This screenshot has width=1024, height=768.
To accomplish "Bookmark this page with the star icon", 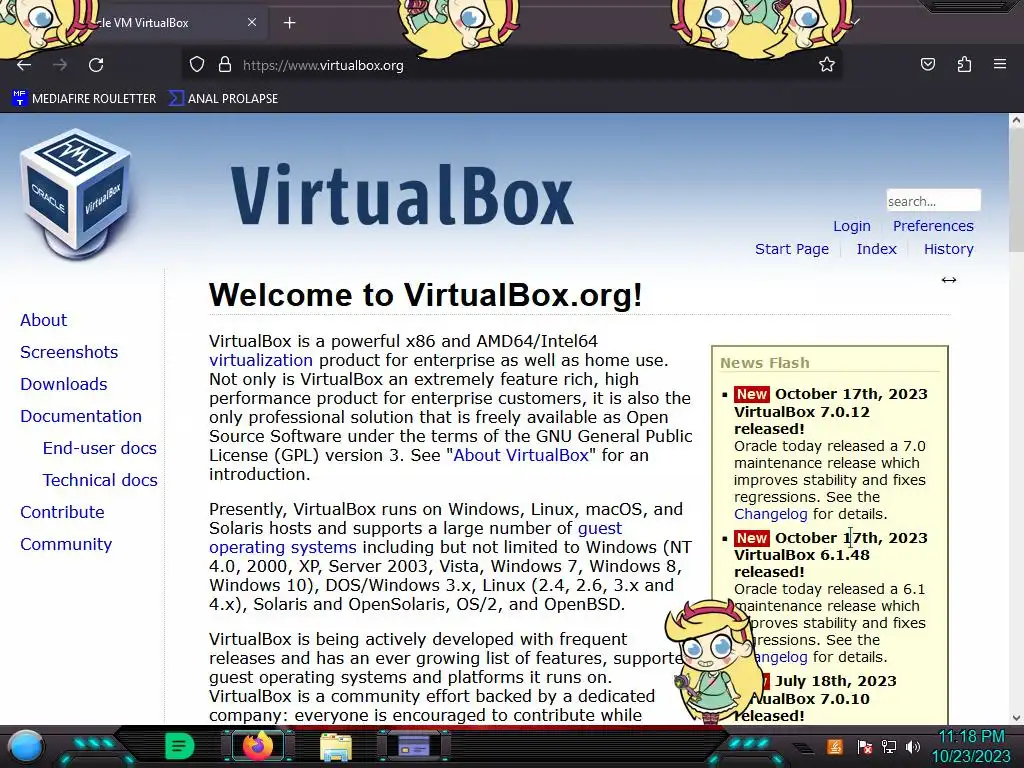I will click(x=827, y=65).
